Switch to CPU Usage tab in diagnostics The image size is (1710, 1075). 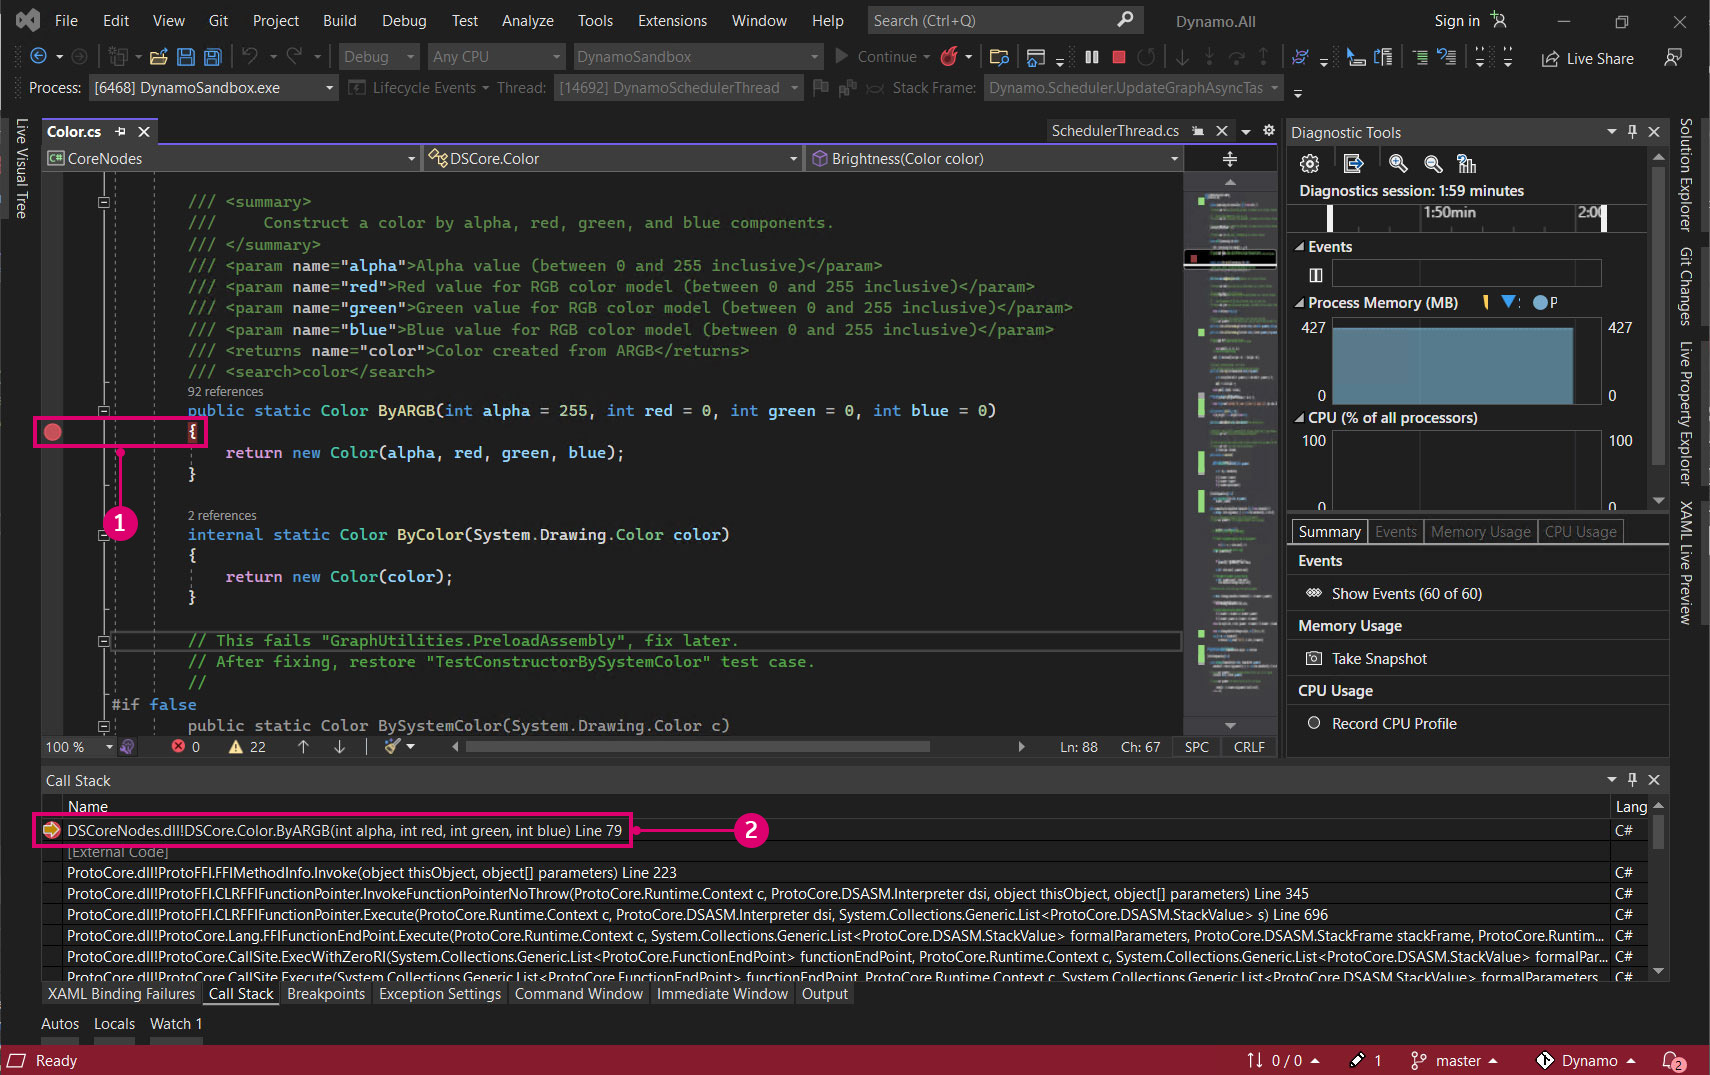[x=1580, y=532]
